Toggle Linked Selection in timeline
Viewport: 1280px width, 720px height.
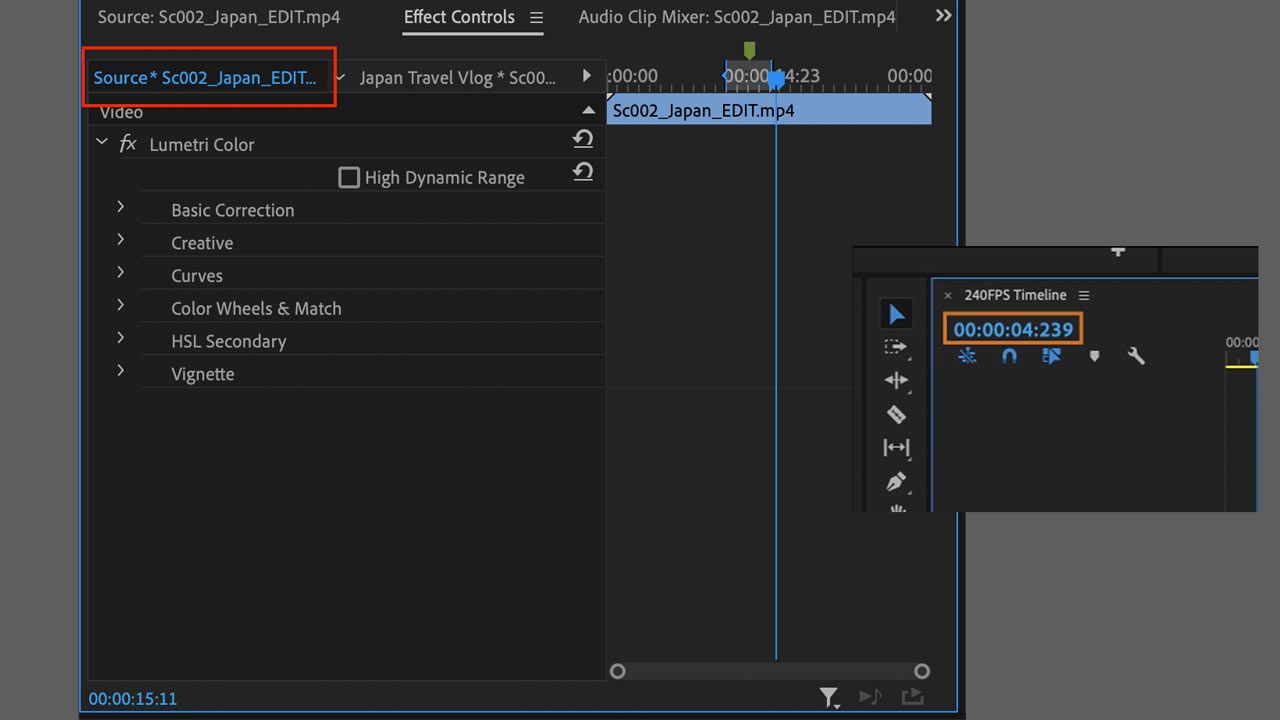(x=1051, y=355)
